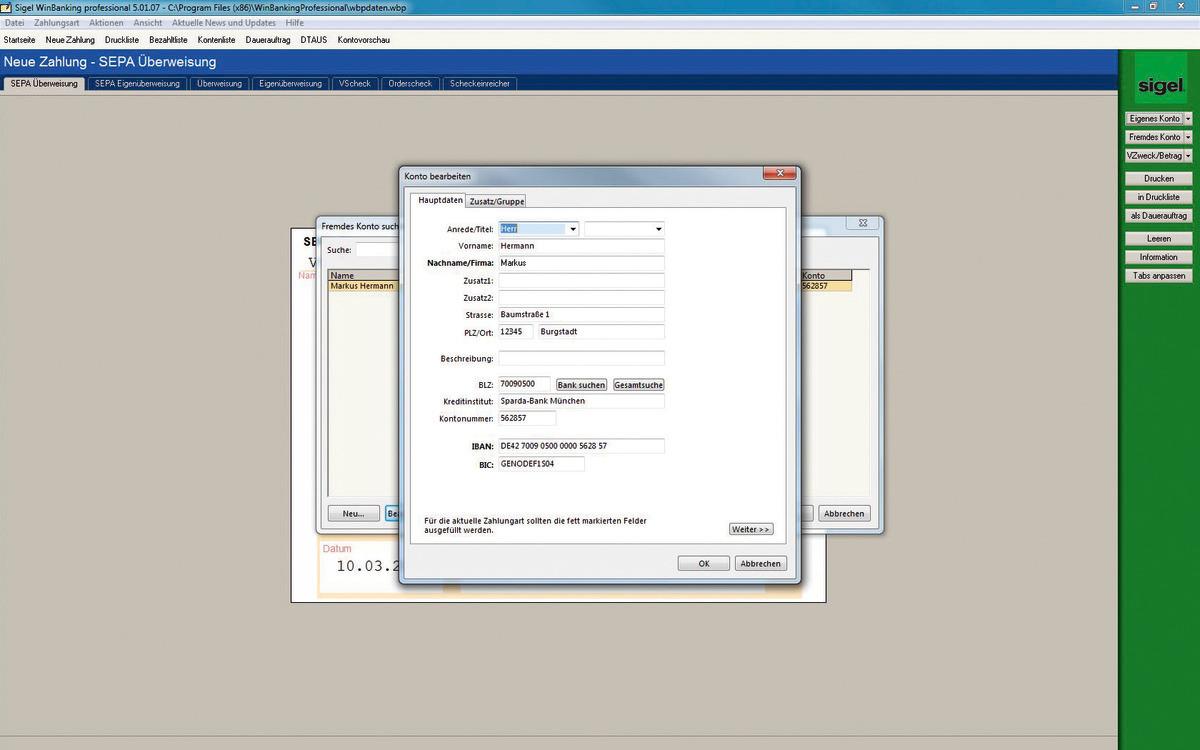Open the Datei menu
Screen dimensions: 1200x750
(14, 22)
